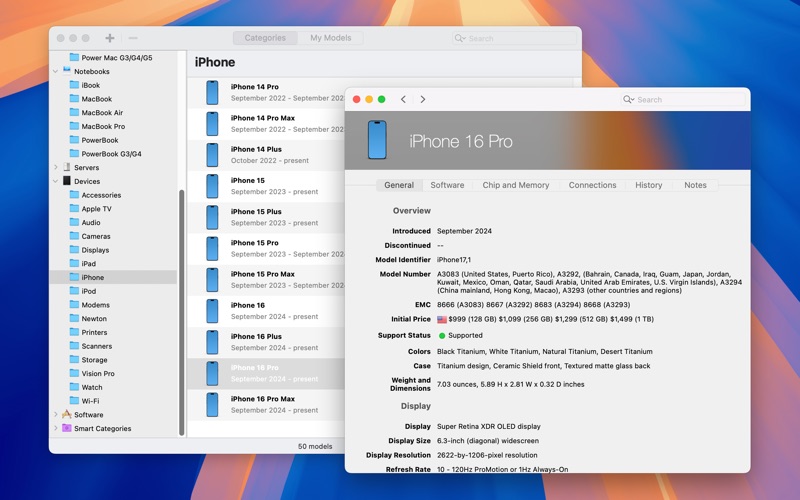Open the History tab

[648, 185]
